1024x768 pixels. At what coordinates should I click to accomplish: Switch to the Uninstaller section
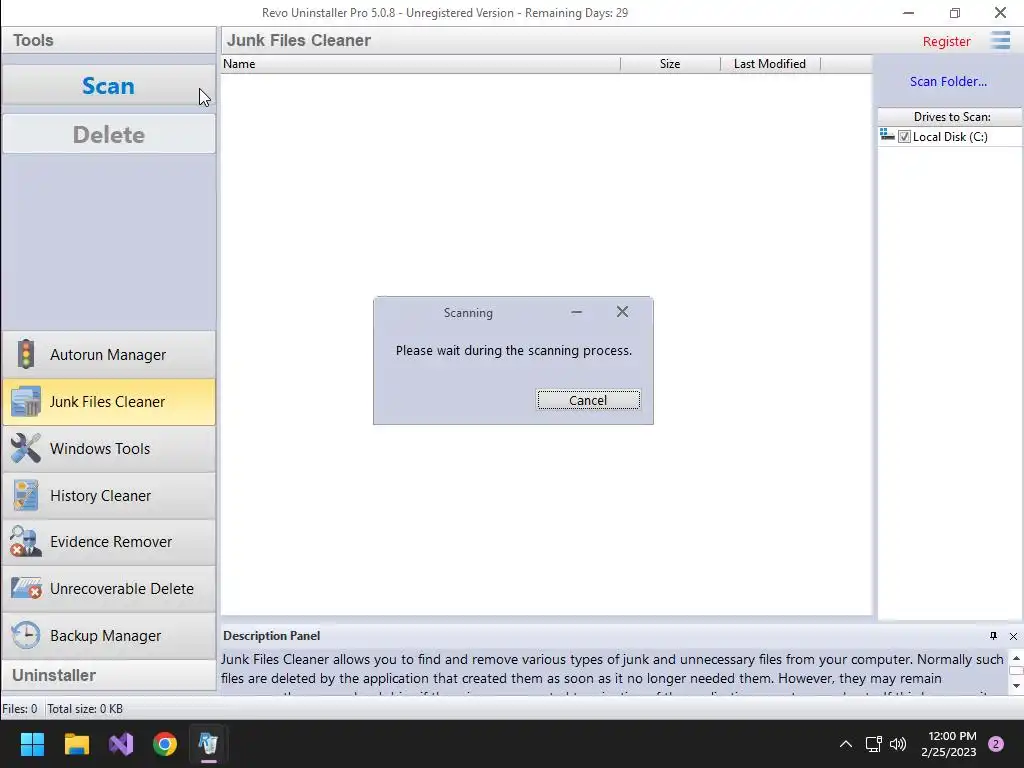tap(108, 675)
